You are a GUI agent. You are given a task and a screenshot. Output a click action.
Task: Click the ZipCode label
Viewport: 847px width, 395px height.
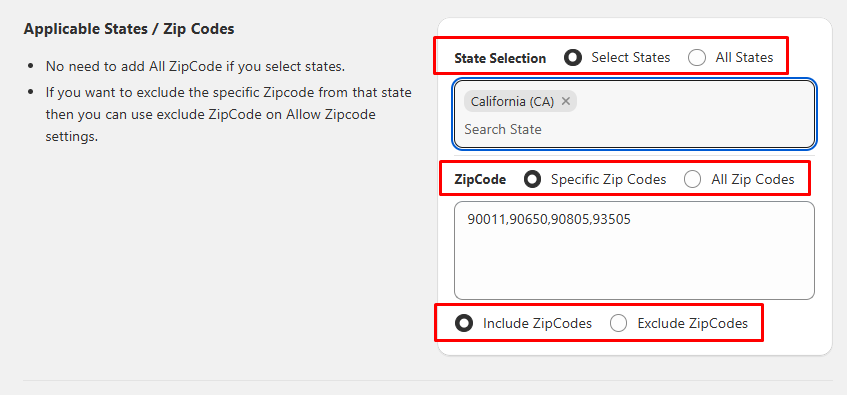[x=480, y=180]
